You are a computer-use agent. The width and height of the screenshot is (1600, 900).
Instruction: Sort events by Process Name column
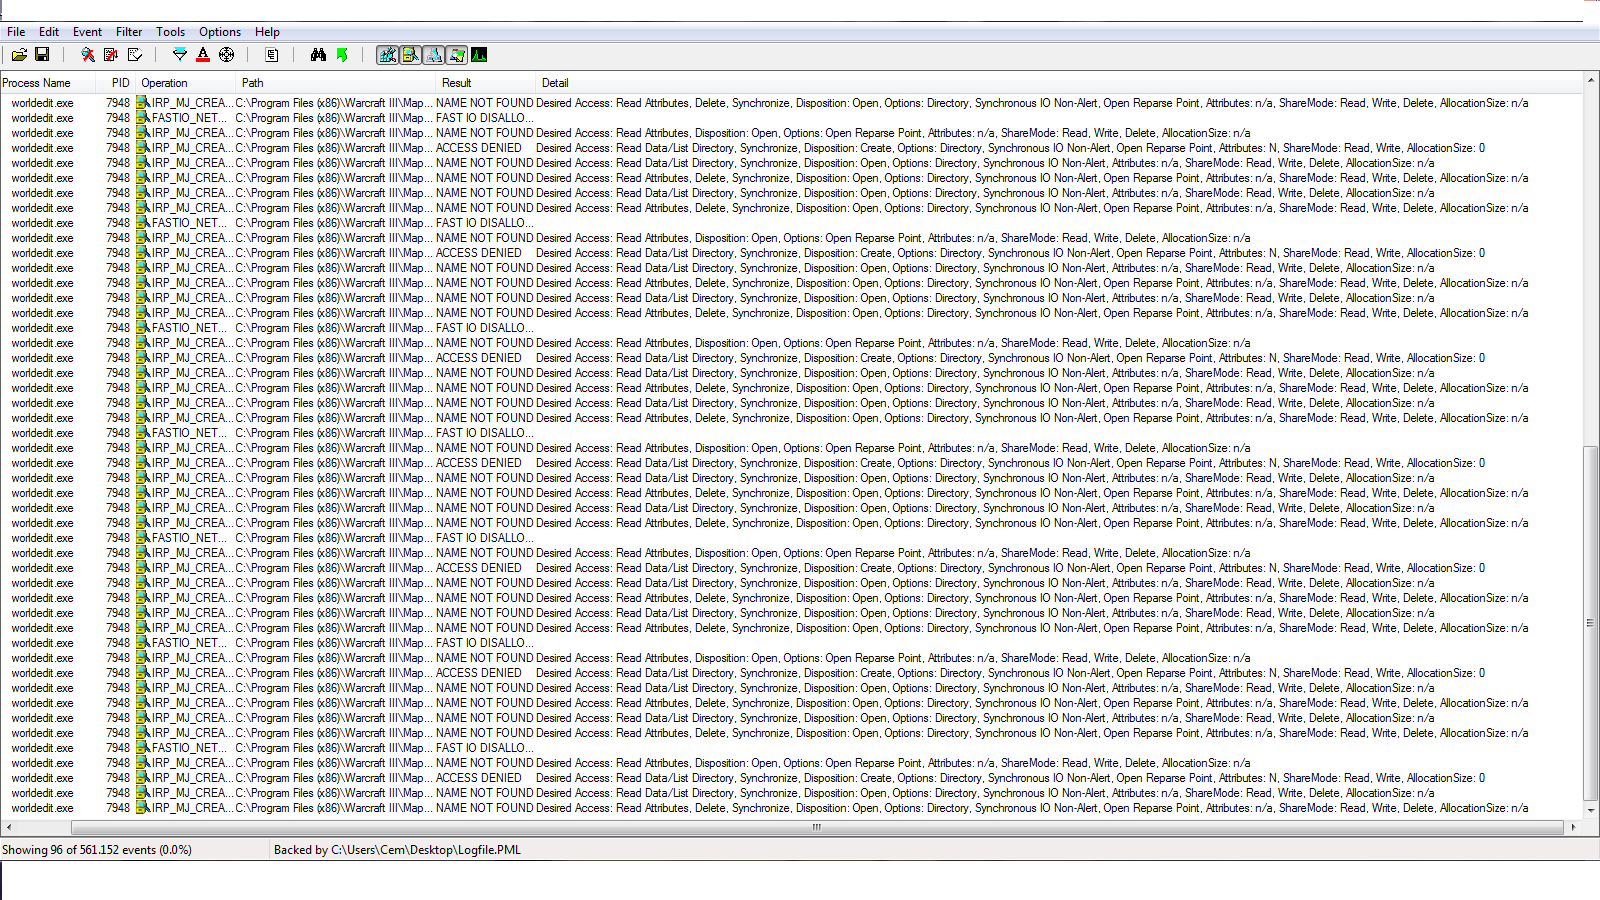(45, 83)
